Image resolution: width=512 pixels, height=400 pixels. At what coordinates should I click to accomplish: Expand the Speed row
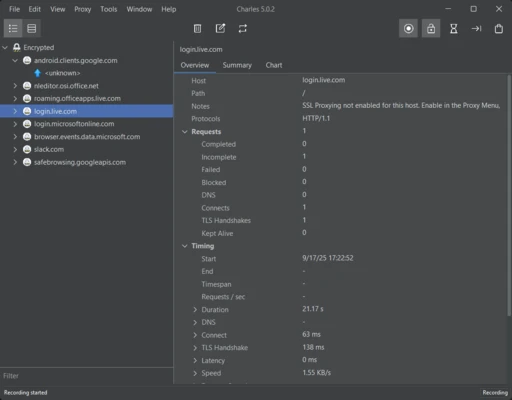195,373
